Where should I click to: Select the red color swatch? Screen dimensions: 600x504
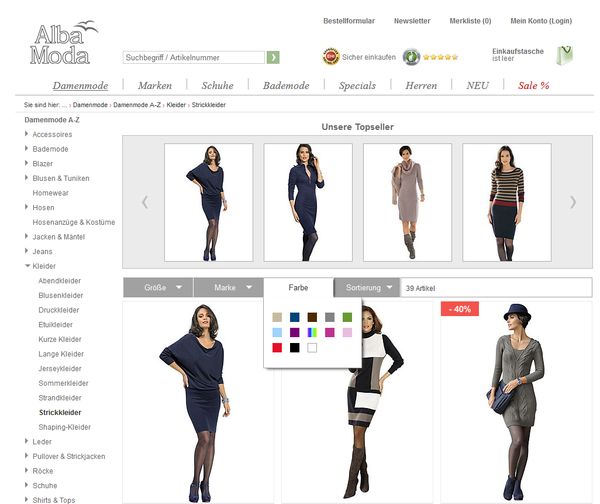pos(277,348)
